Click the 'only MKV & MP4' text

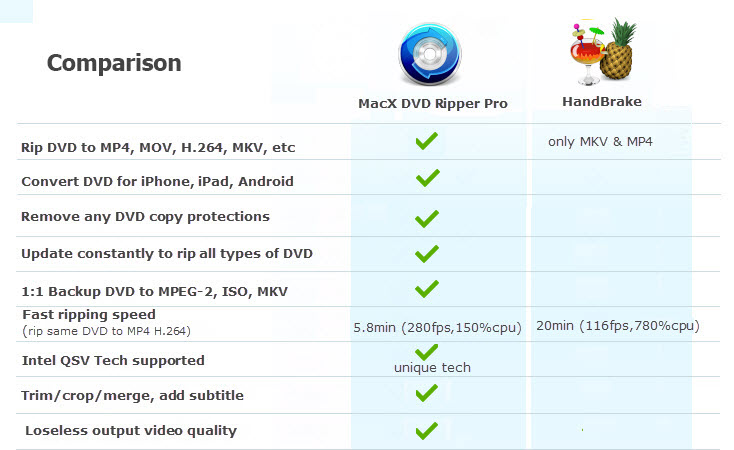pos(600,141)
